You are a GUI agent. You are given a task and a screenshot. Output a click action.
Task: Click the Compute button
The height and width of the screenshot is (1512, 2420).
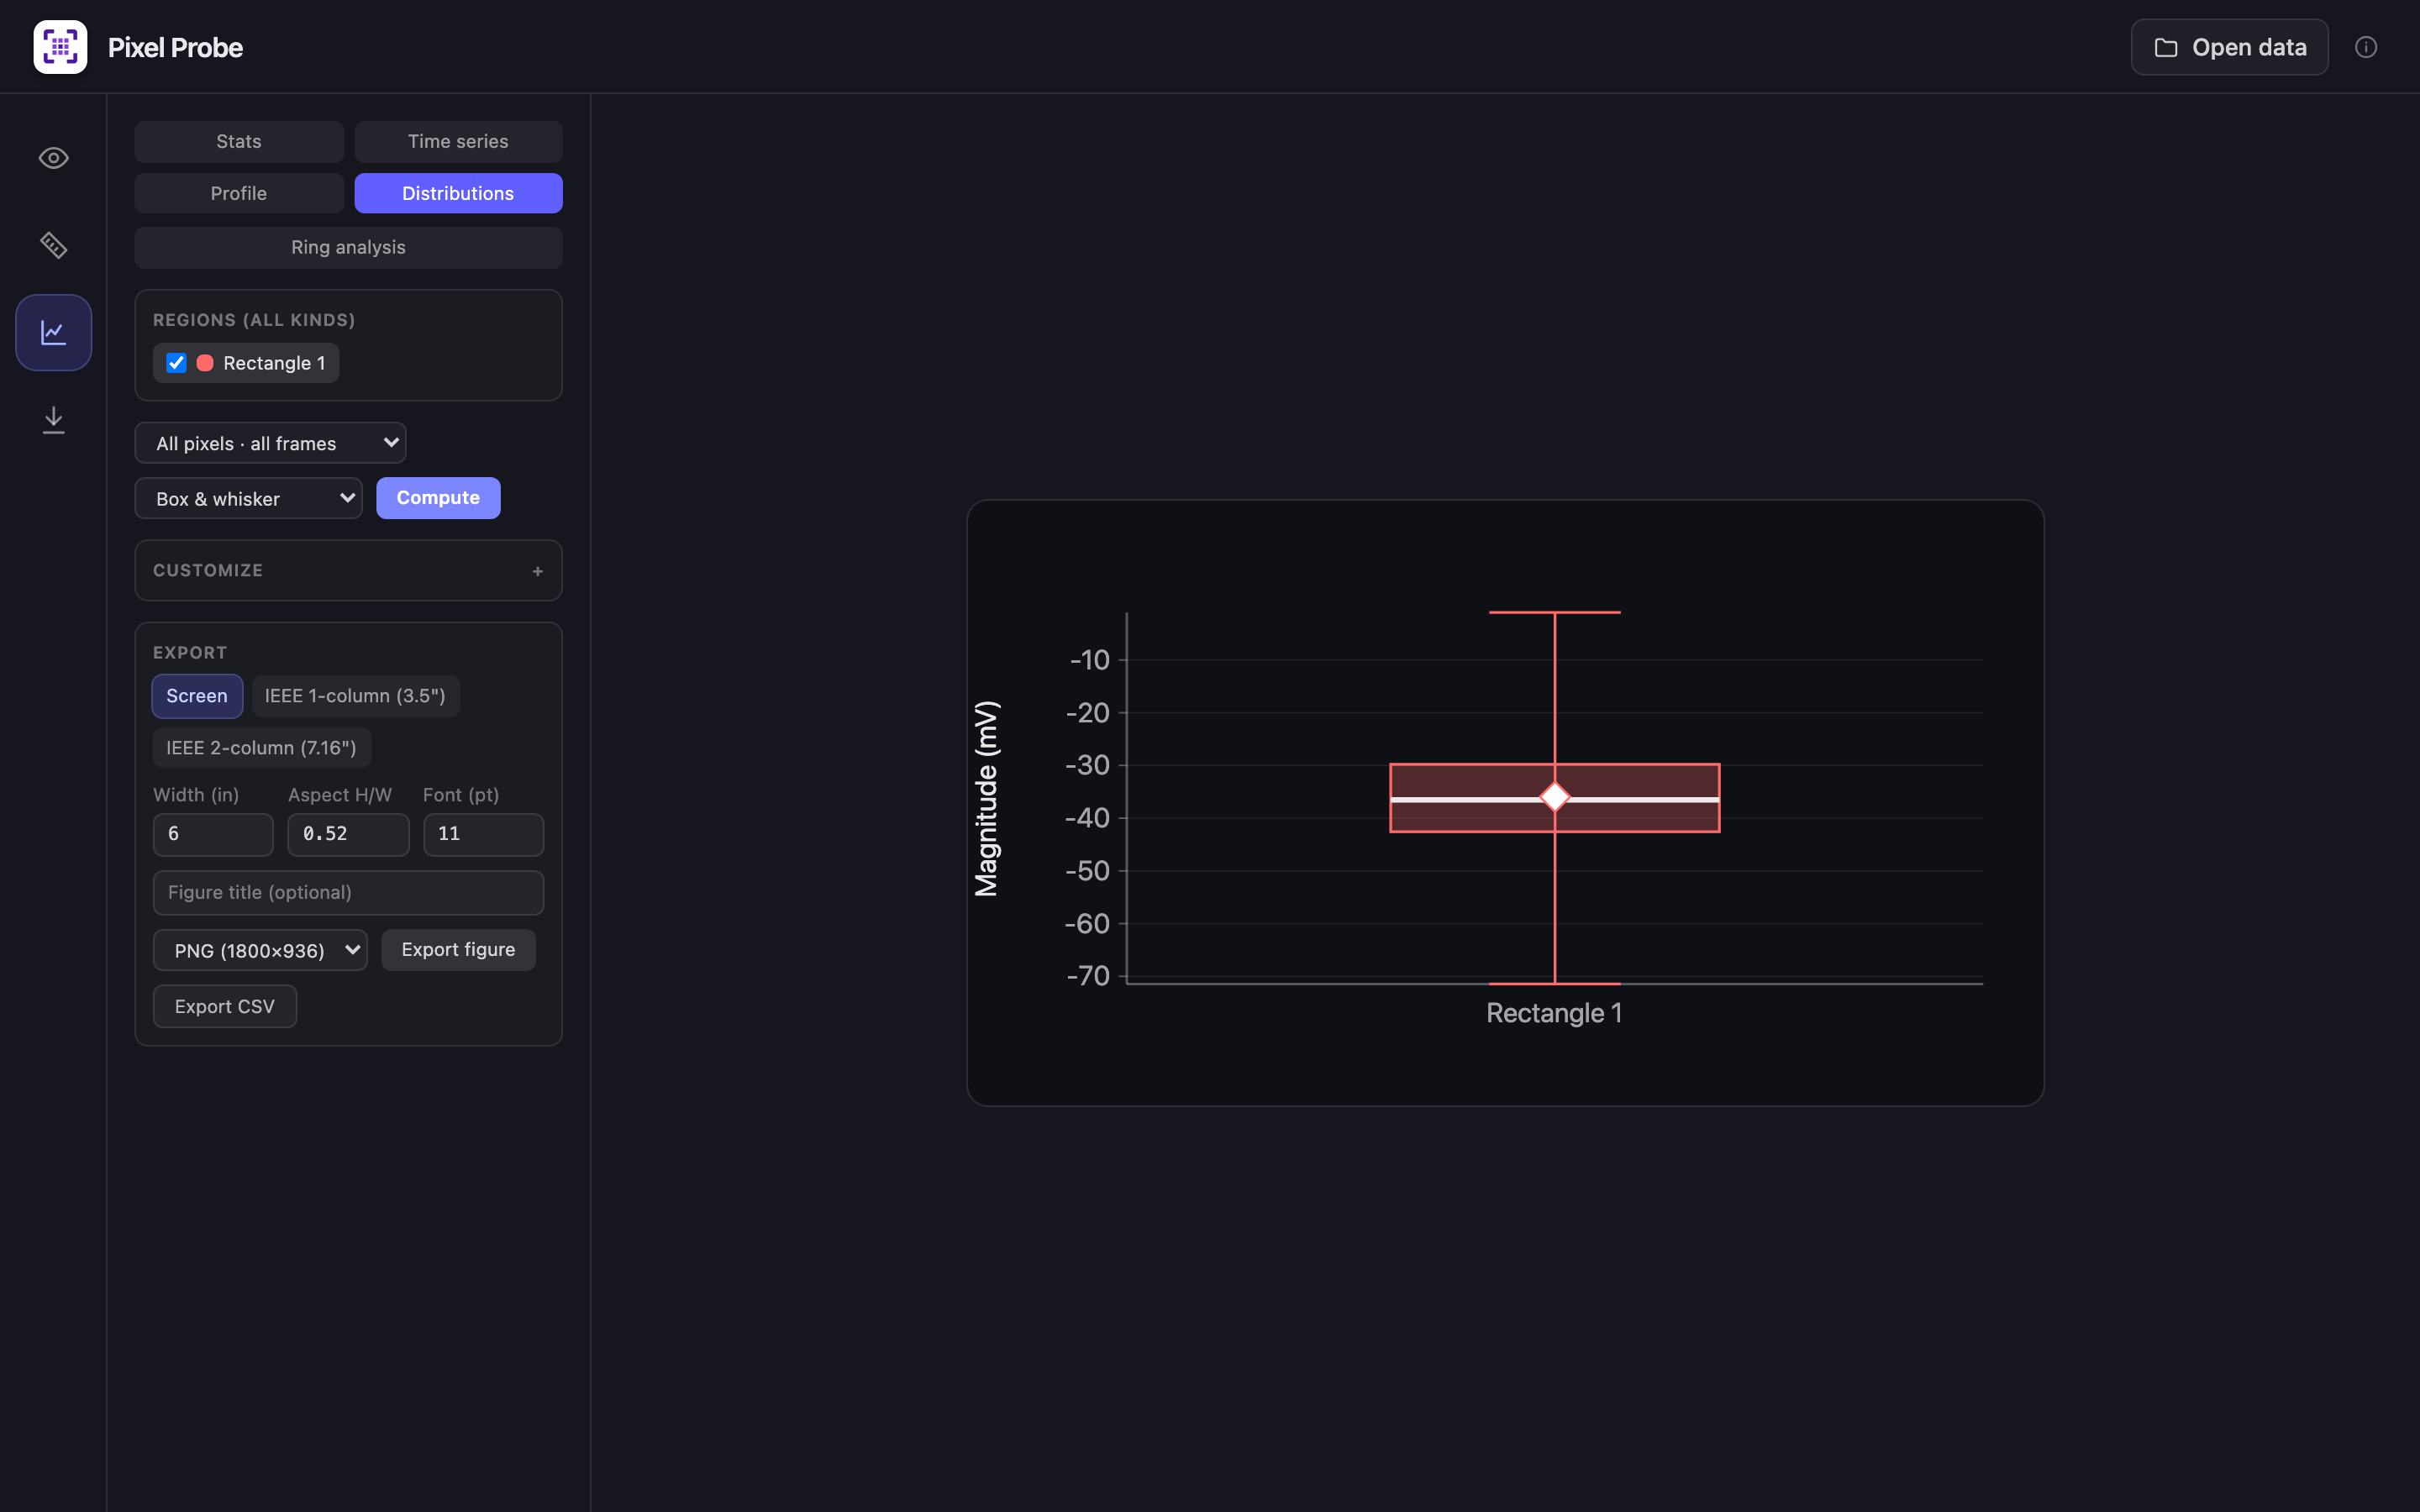click(438, 498)
